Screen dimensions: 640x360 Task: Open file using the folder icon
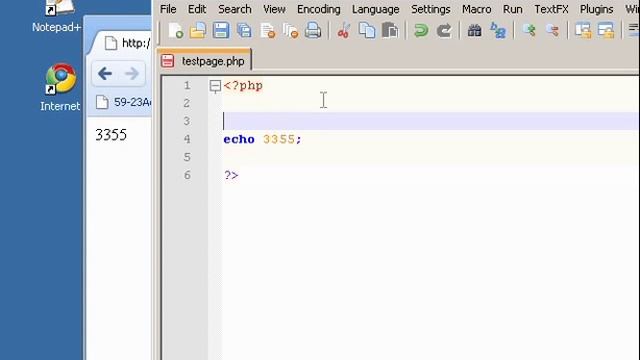pos(198,31)
